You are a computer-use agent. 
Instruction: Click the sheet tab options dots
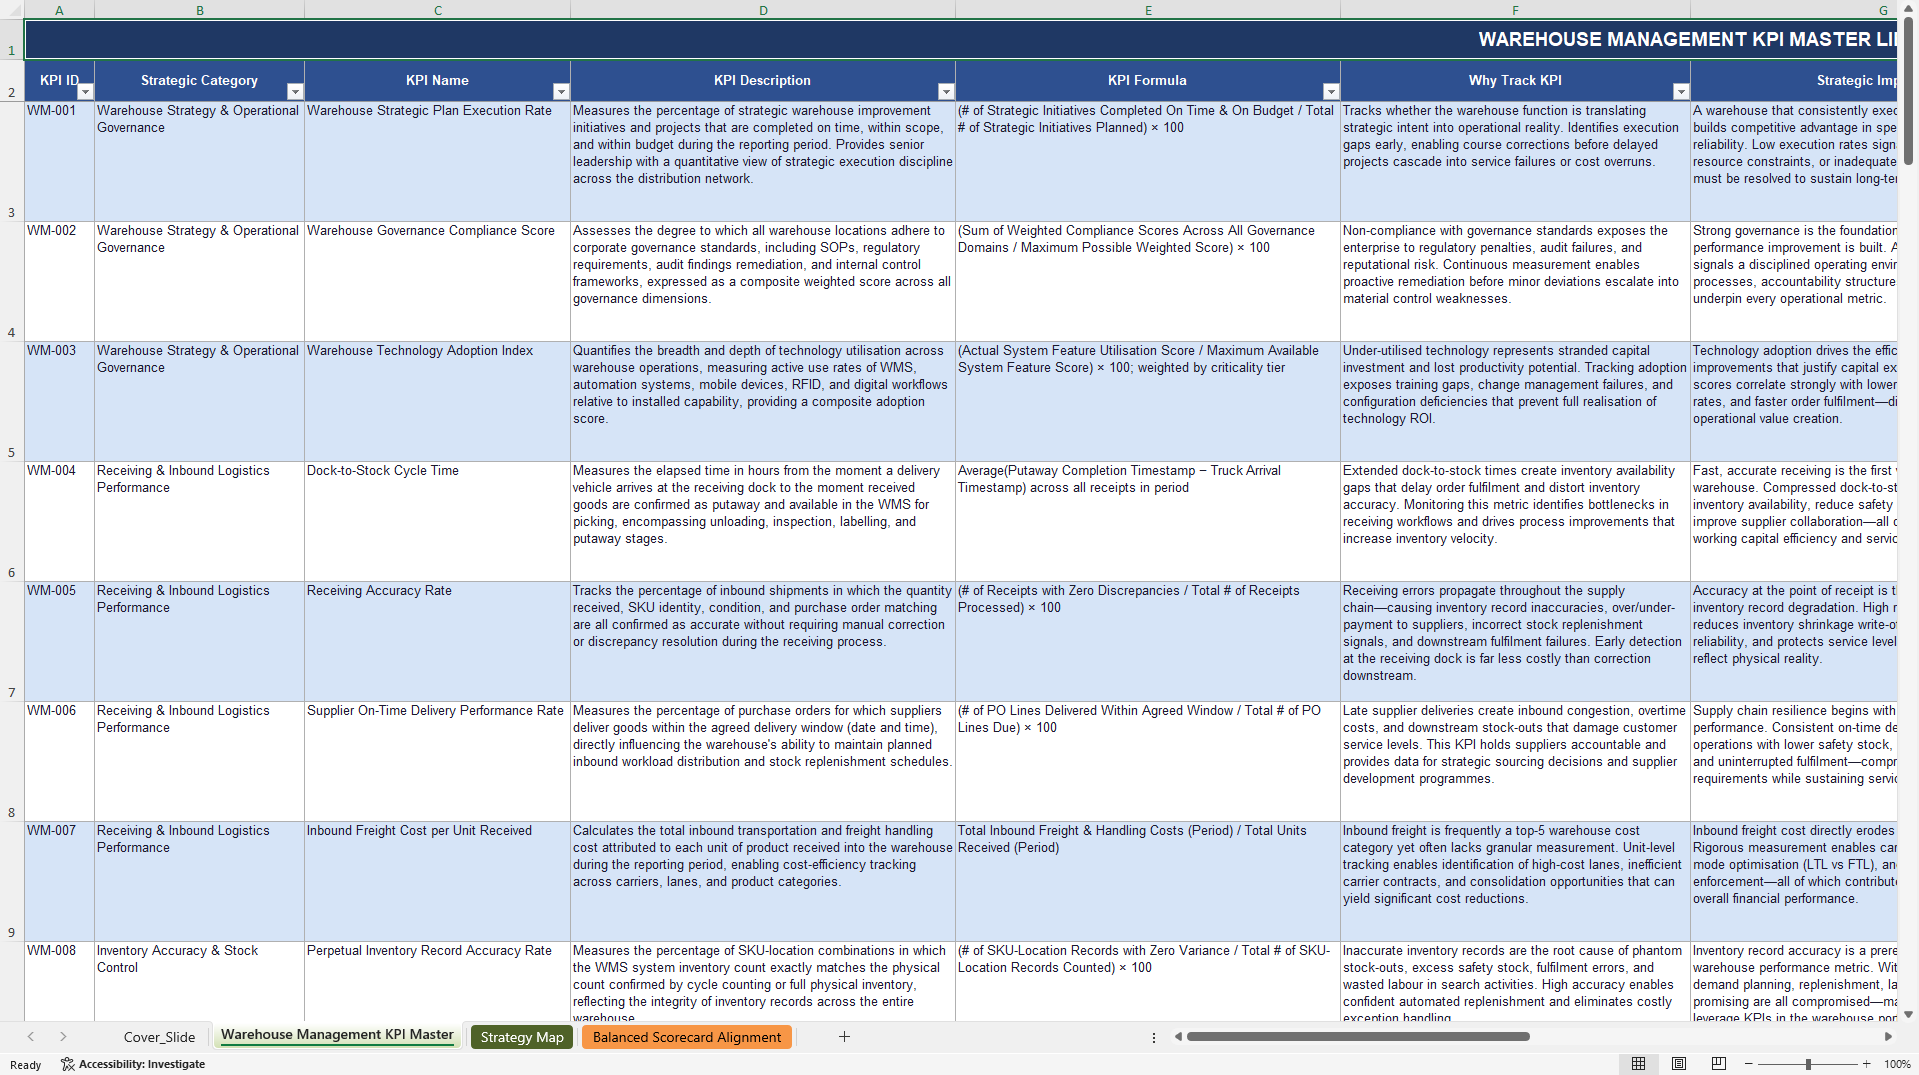click(x=1154, y=1038)
